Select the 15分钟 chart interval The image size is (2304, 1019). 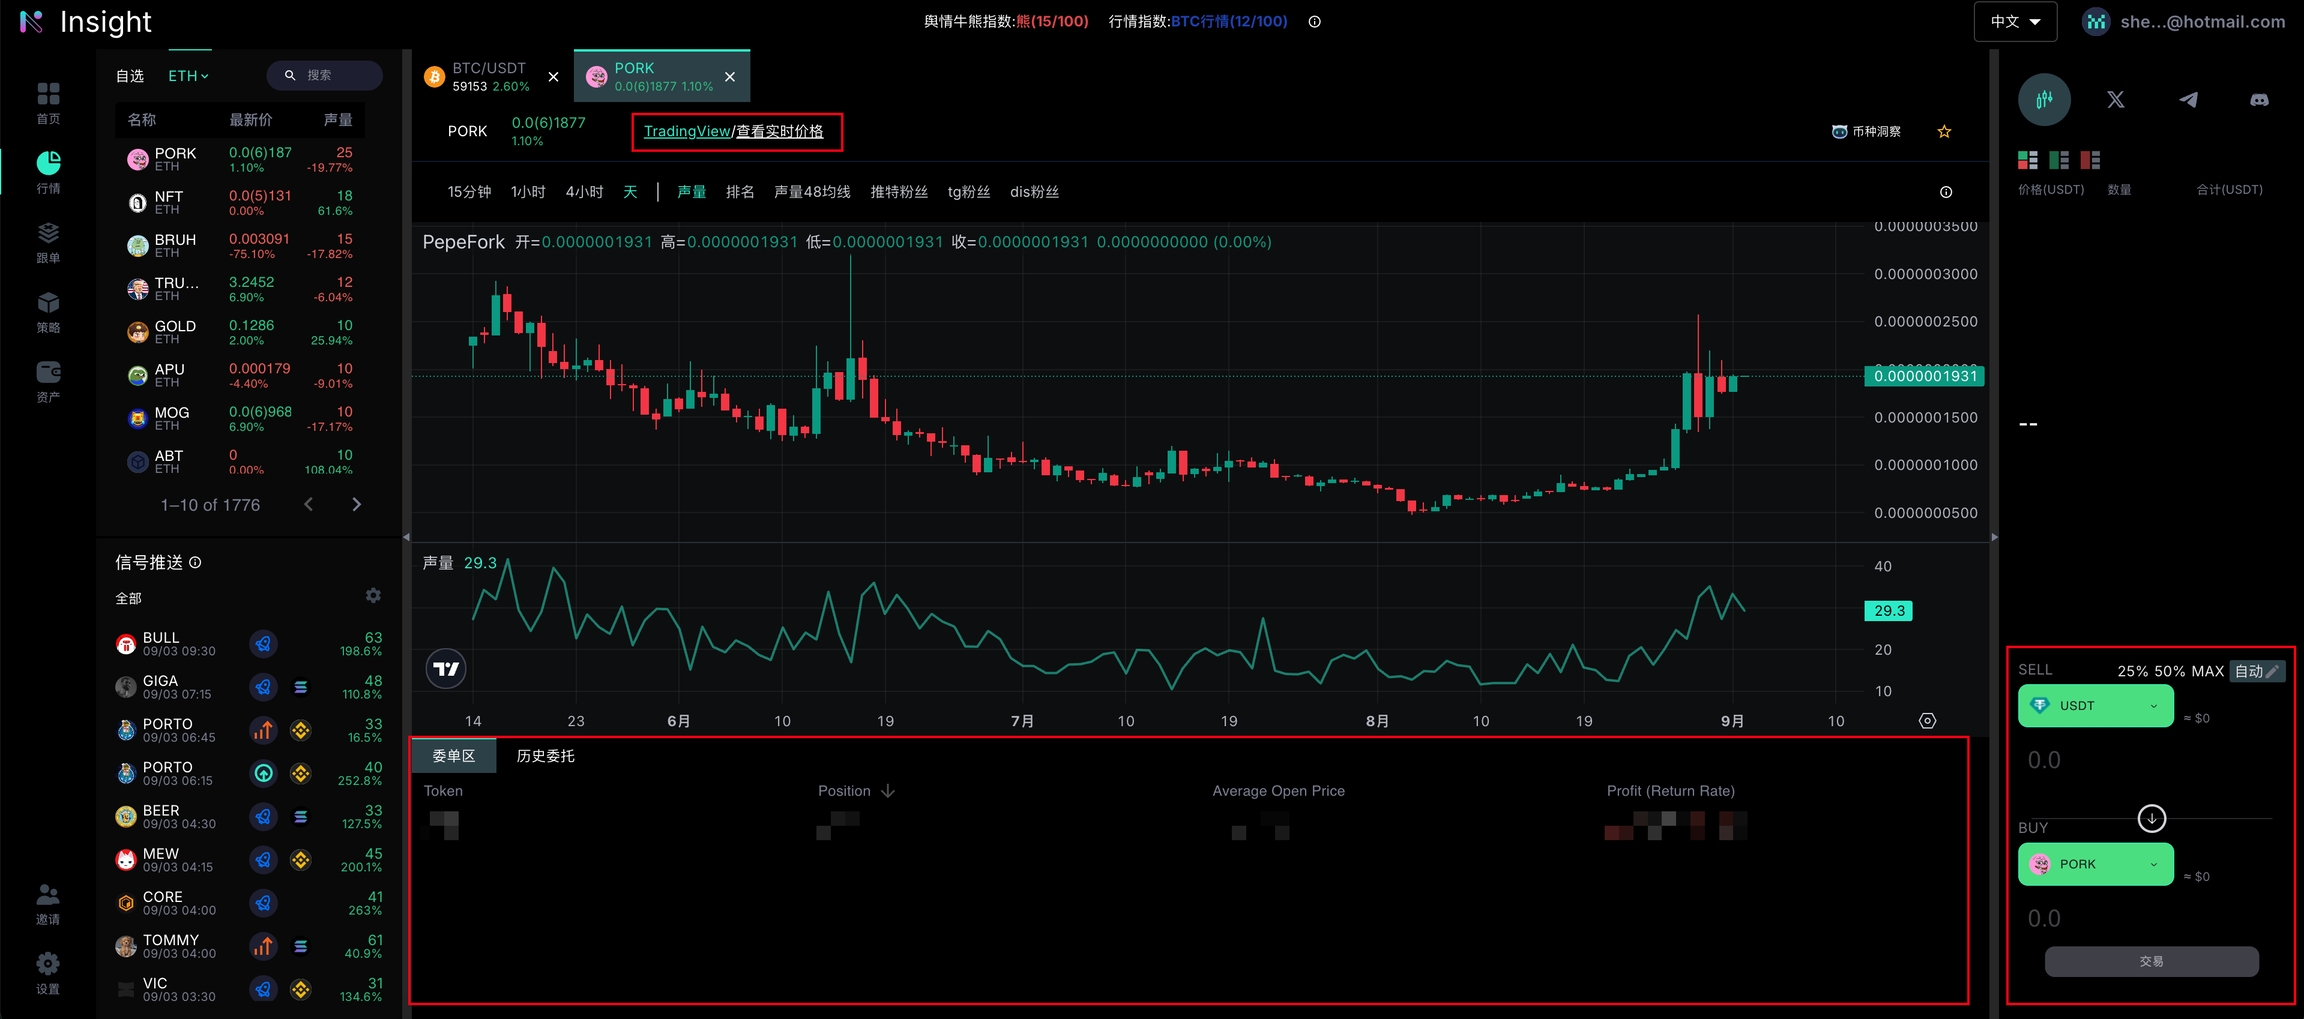coord(469,192)
